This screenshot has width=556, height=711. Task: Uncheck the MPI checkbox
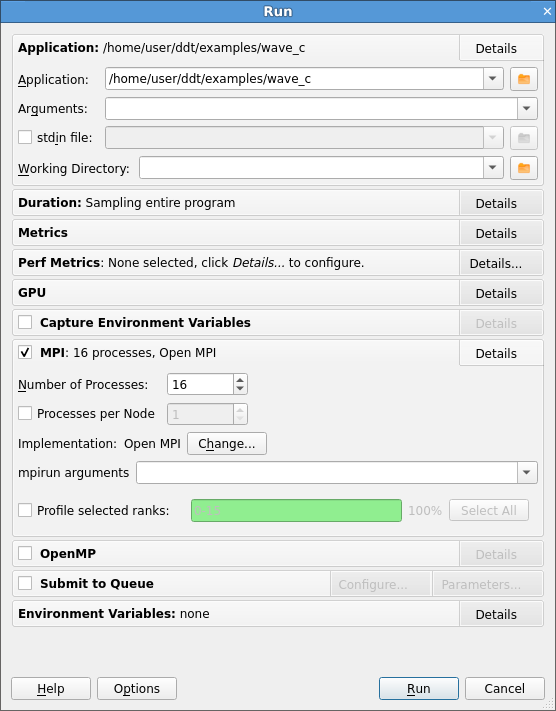[25, 352]
